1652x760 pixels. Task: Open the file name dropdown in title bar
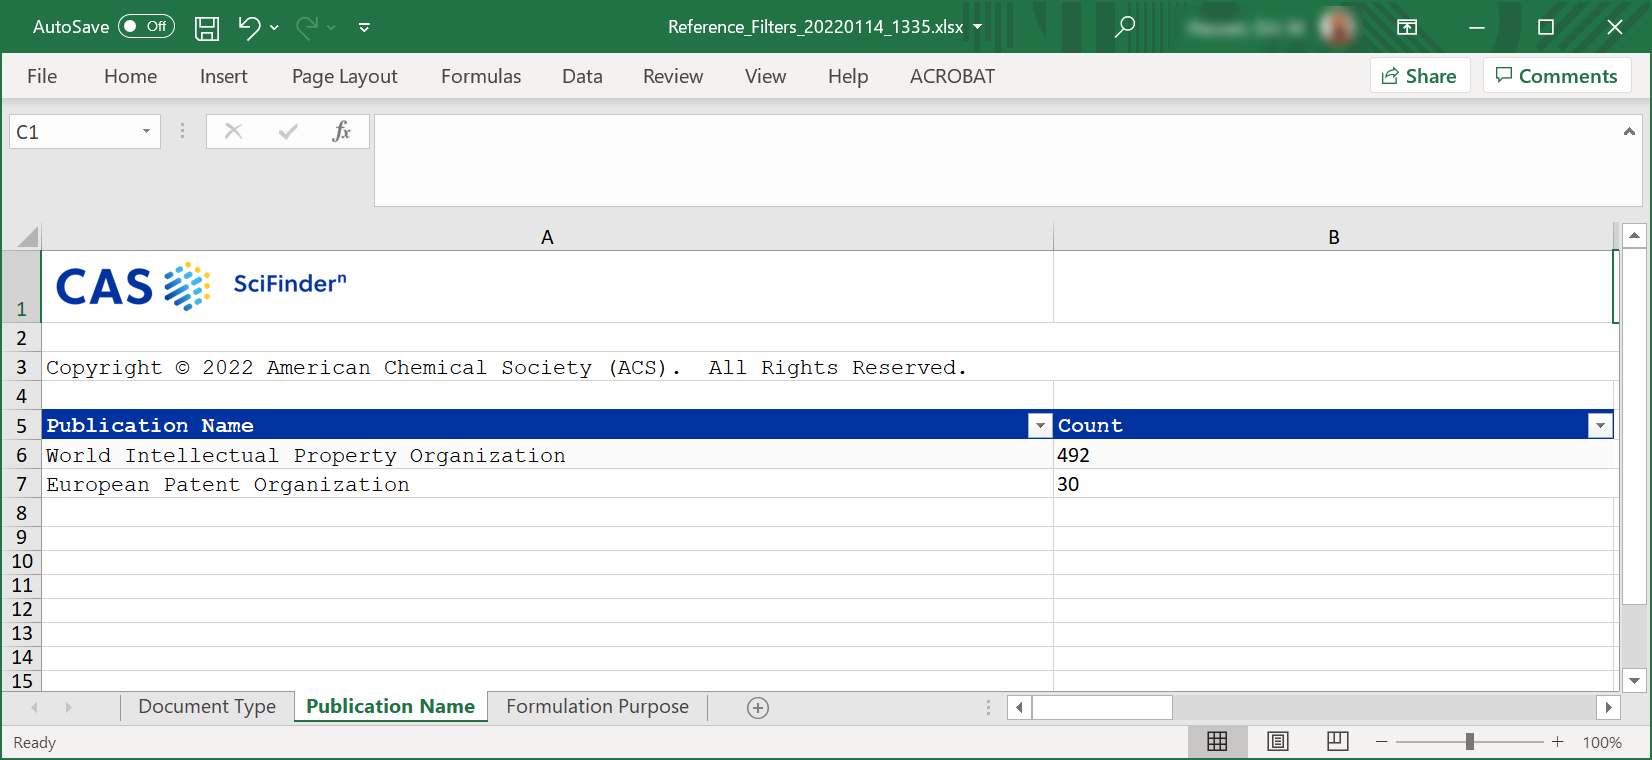(978, 27)
